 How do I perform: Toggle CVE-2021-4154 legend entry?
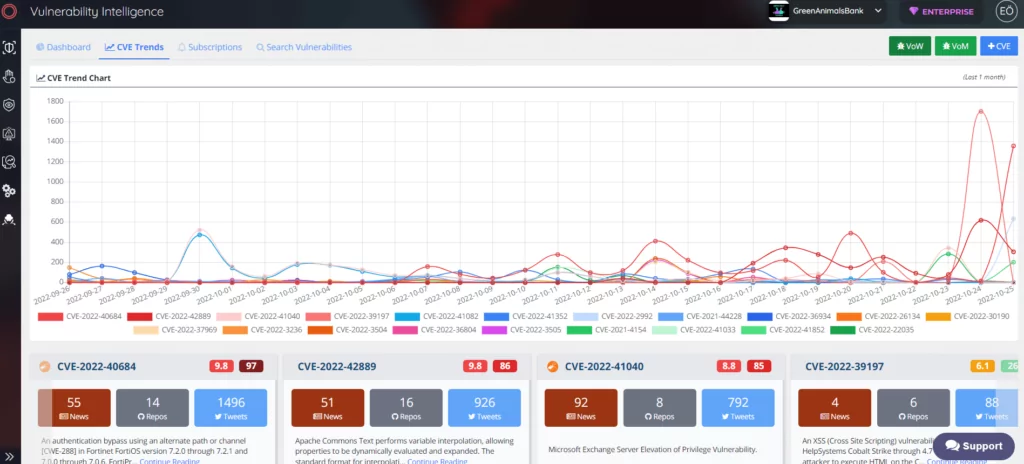click(x=606, y=330)
